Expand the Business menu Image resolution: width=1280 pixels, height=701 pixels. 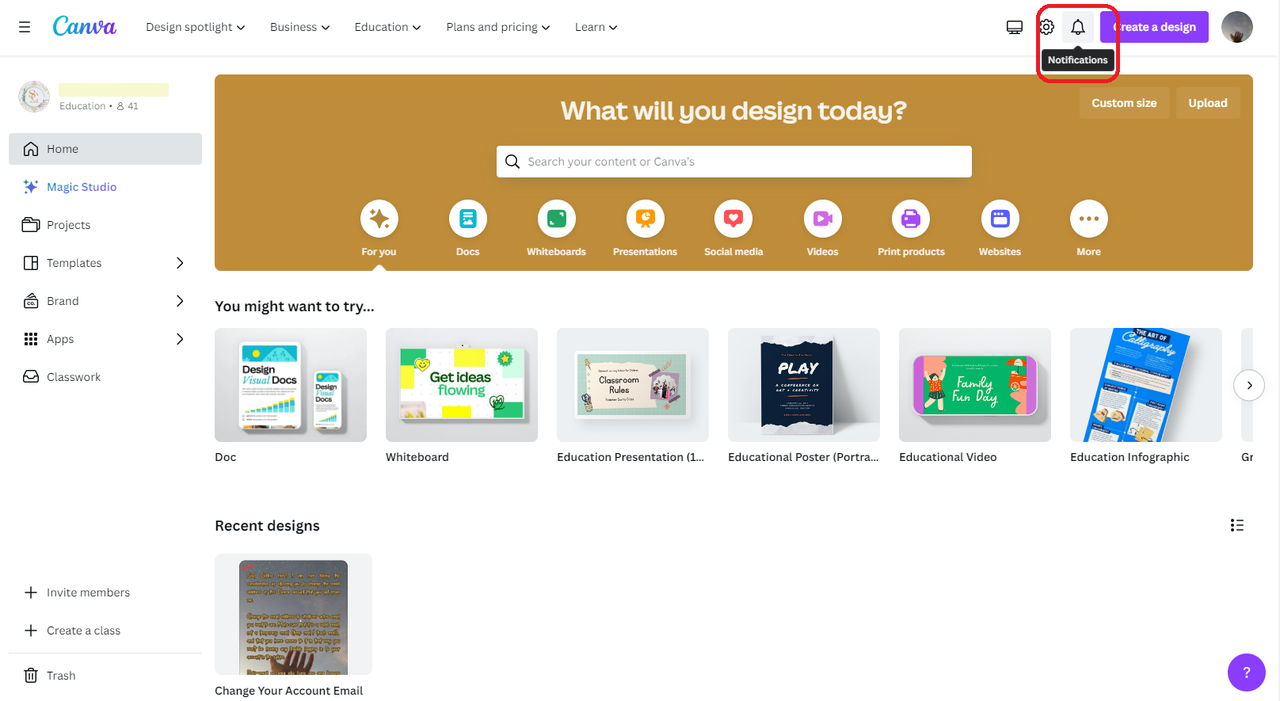[300, 27]
